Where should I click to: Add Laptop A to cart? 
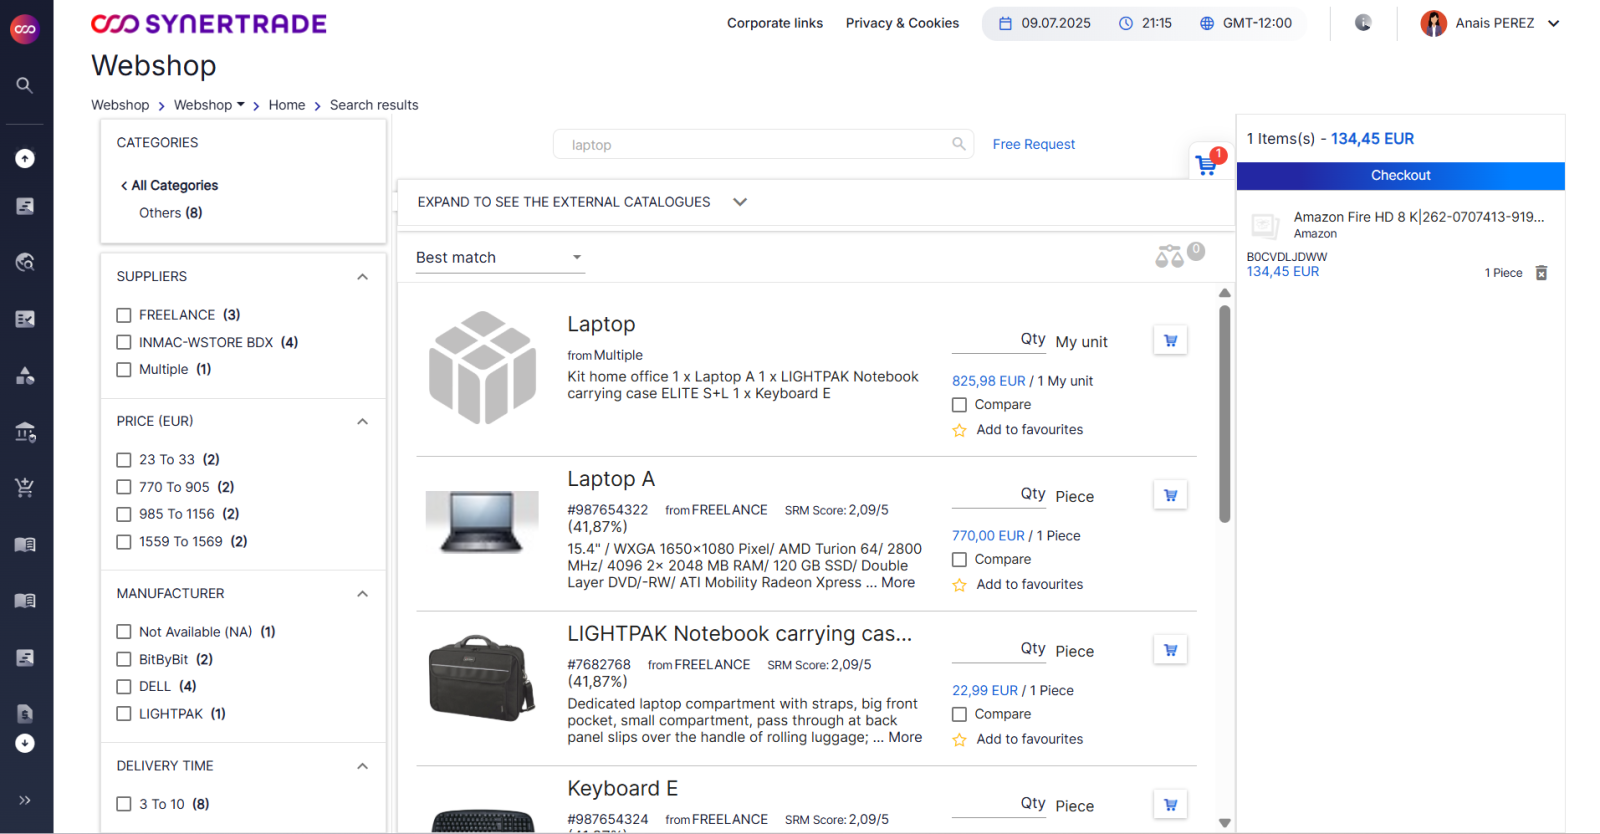(1170, 495)
